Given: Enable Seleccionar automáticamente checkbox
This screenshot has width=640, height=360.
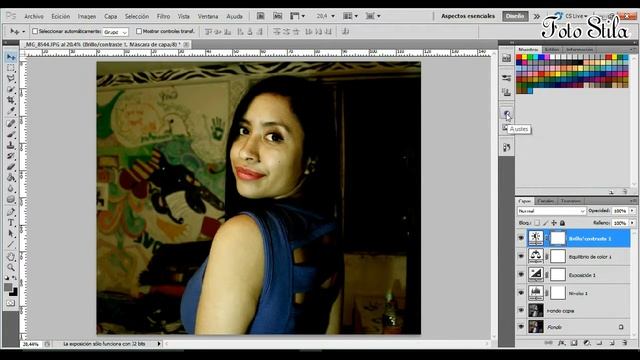Looking at the screenshot, I should [35, 31].
